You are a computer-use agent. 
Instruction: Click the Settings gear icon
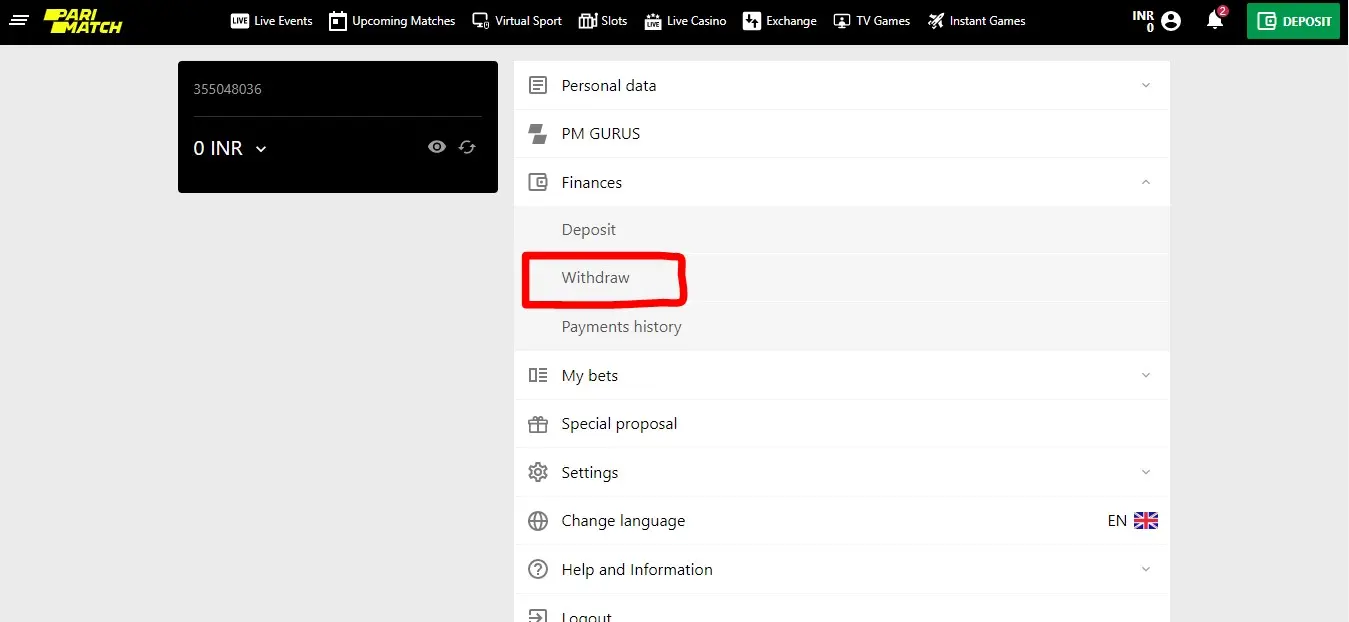point(538,472)
